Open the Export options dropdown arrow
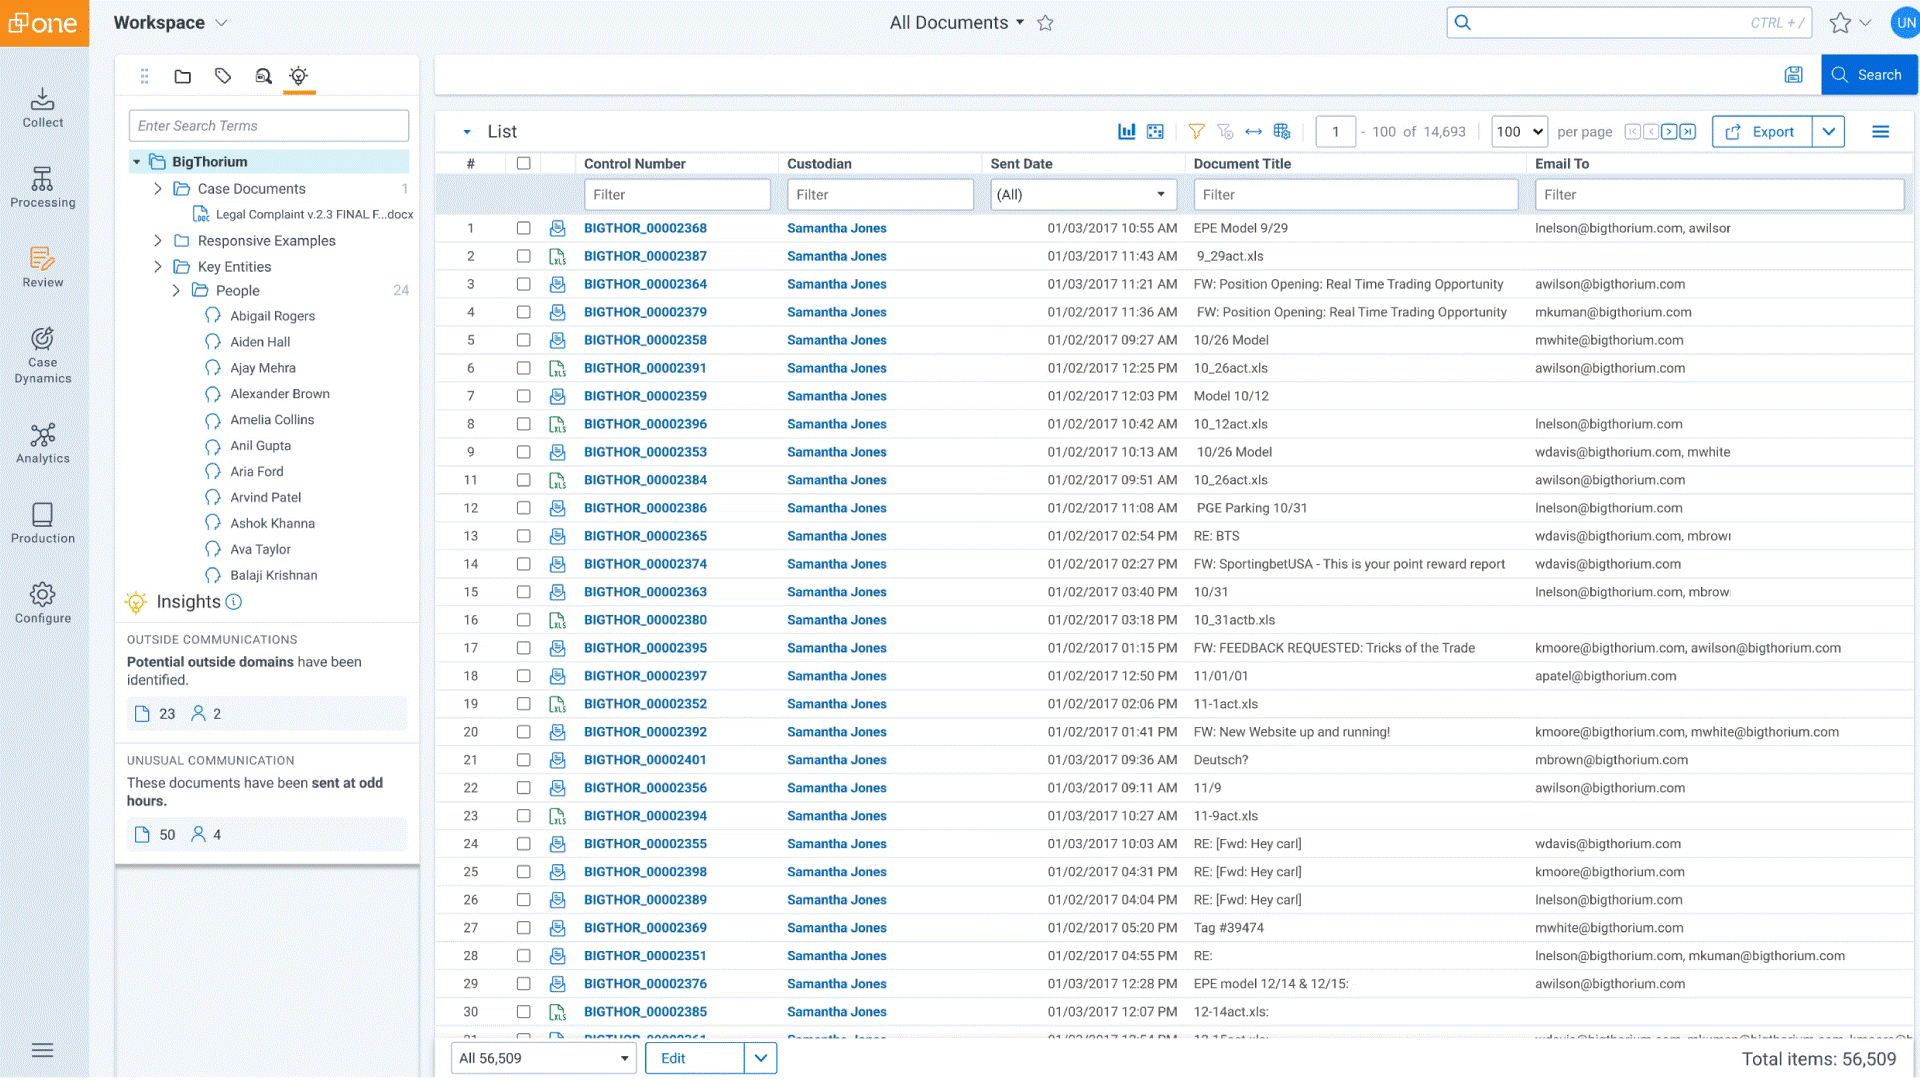Viewport: 1920px width, 1080px height. click(1828, 132)
